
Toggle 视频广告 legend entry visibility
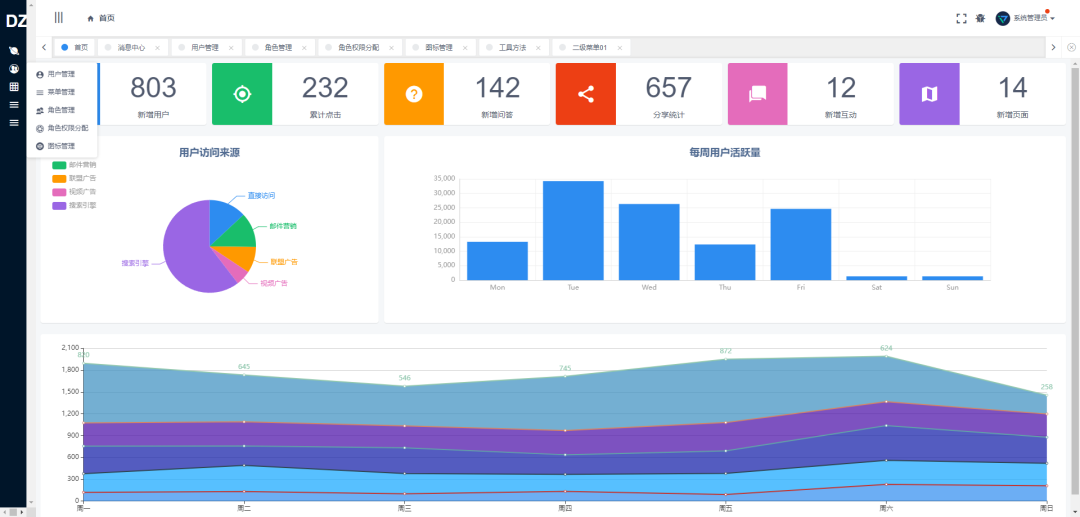(x=74, y=191)
